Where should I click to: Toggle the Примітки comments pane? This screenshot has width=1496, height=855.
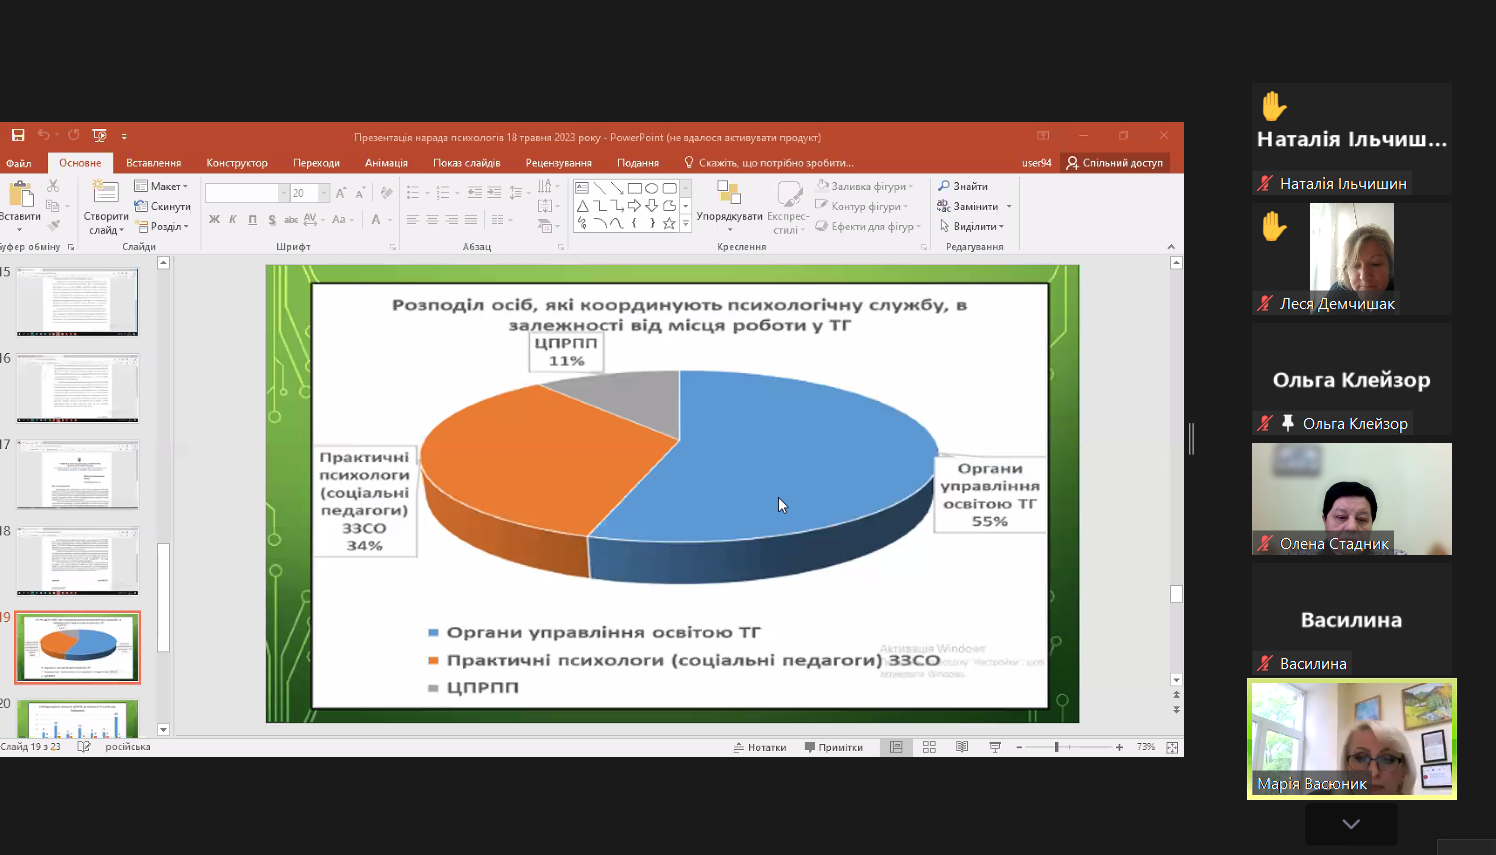pos(834,747)
